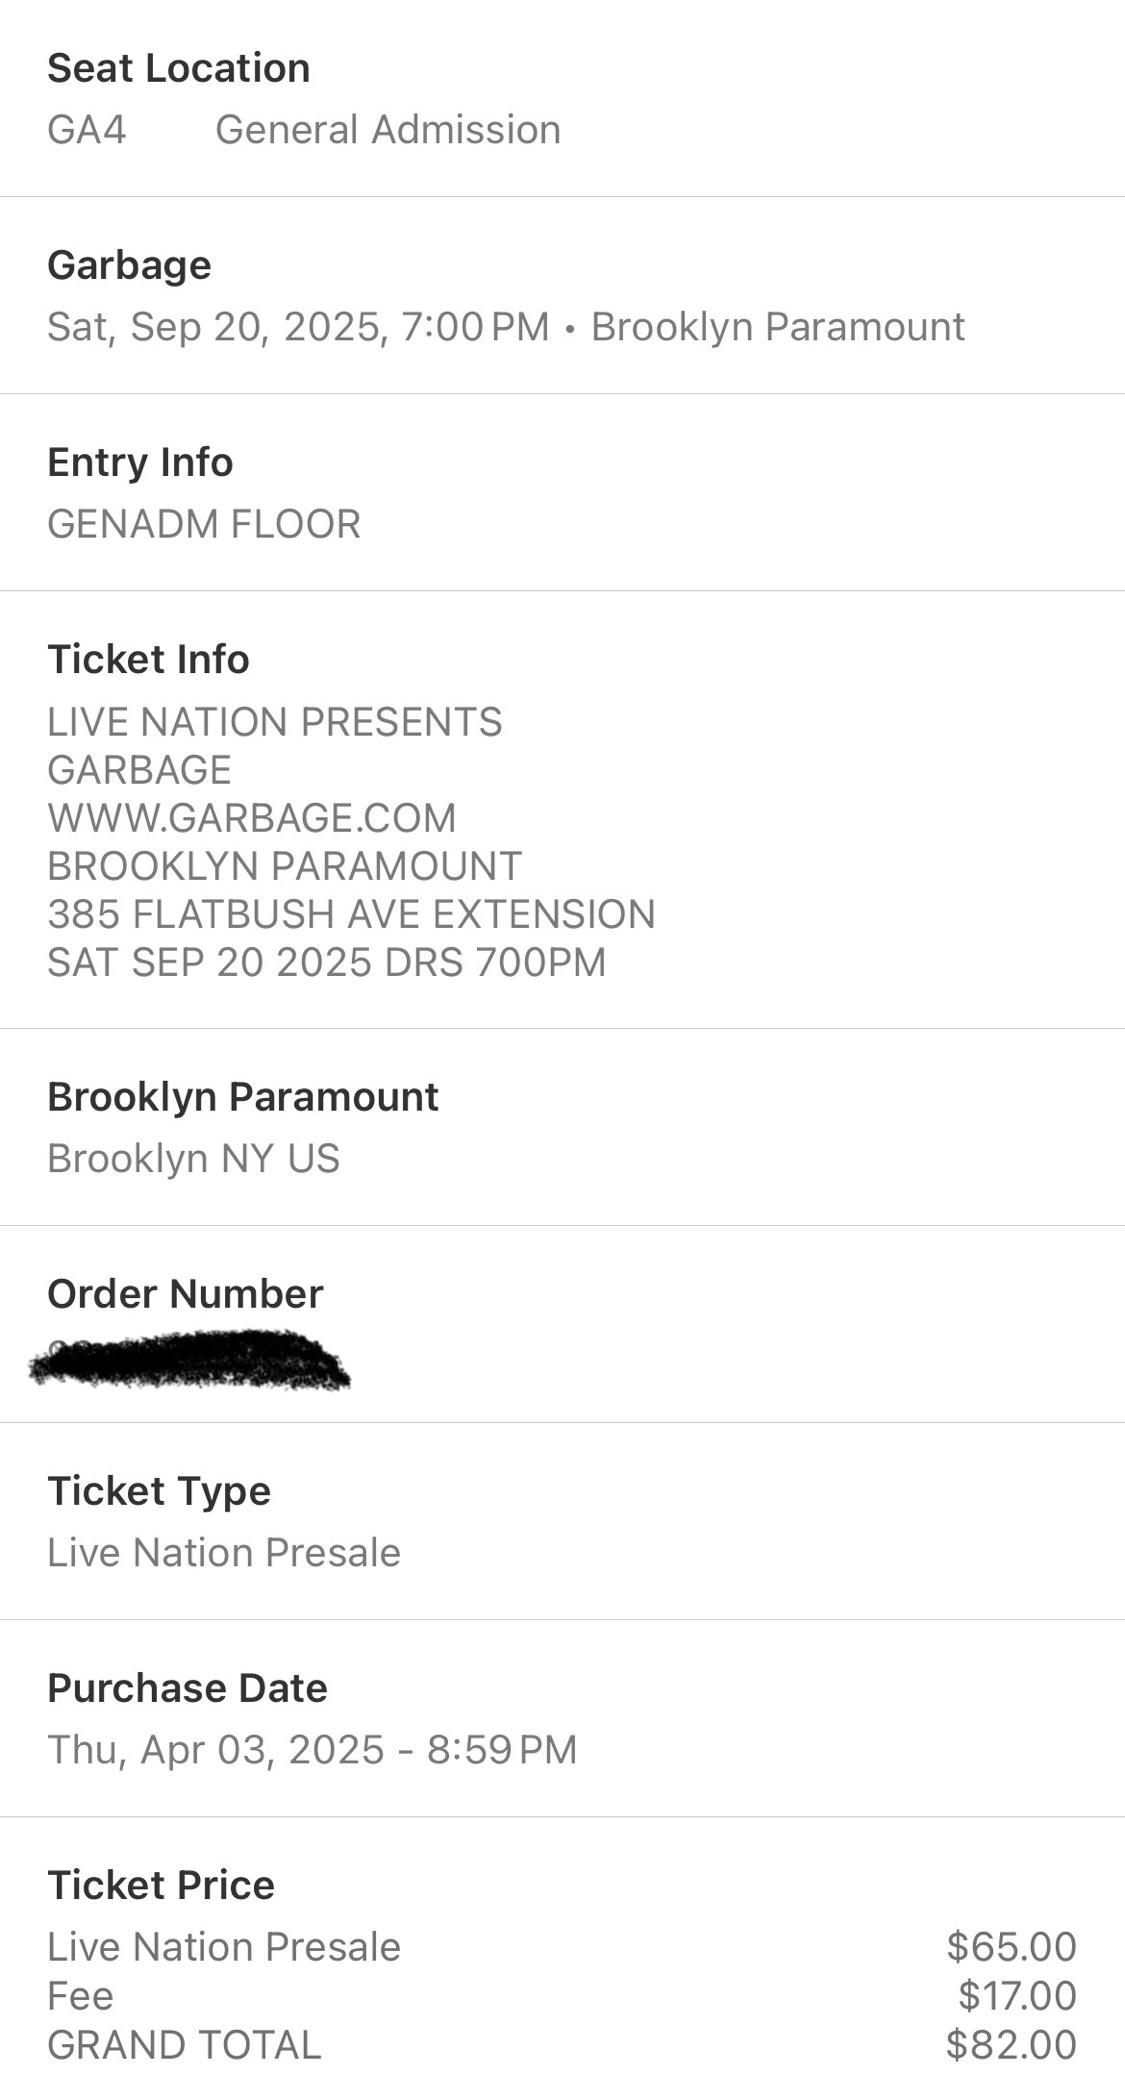Viewport: 1125px width, 2100px height.
Task: Tap the WWW.GARBAGE.COM website text
Action: 251,818
